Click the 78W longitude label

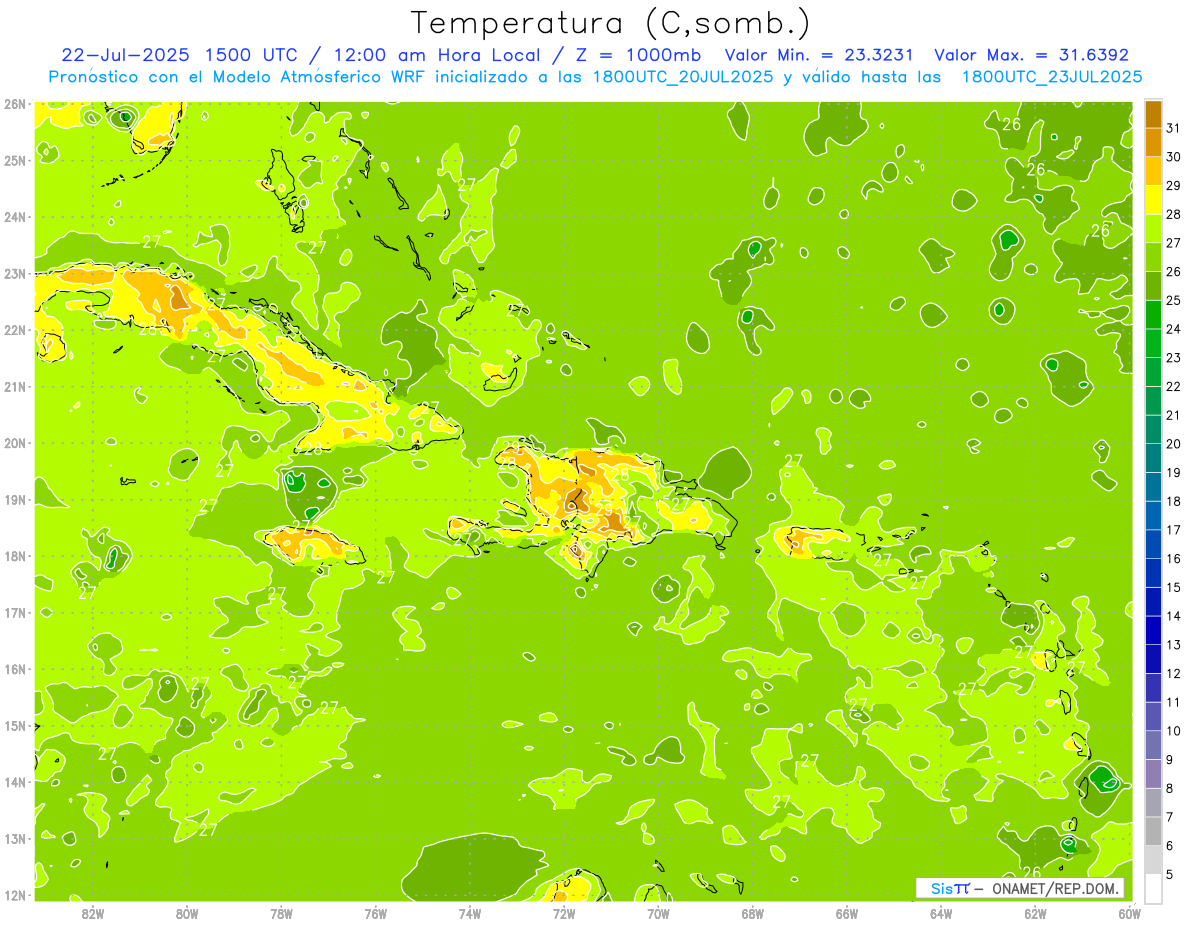point(281,912)
